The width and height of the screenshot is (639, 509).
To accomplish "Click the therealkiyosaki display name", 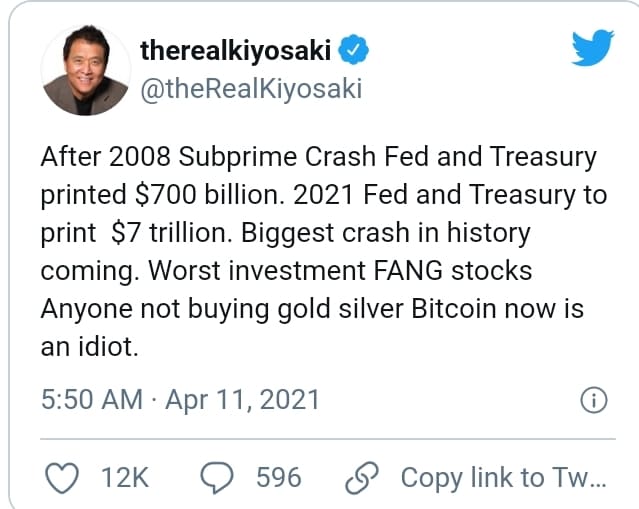I will pos(235,51).
